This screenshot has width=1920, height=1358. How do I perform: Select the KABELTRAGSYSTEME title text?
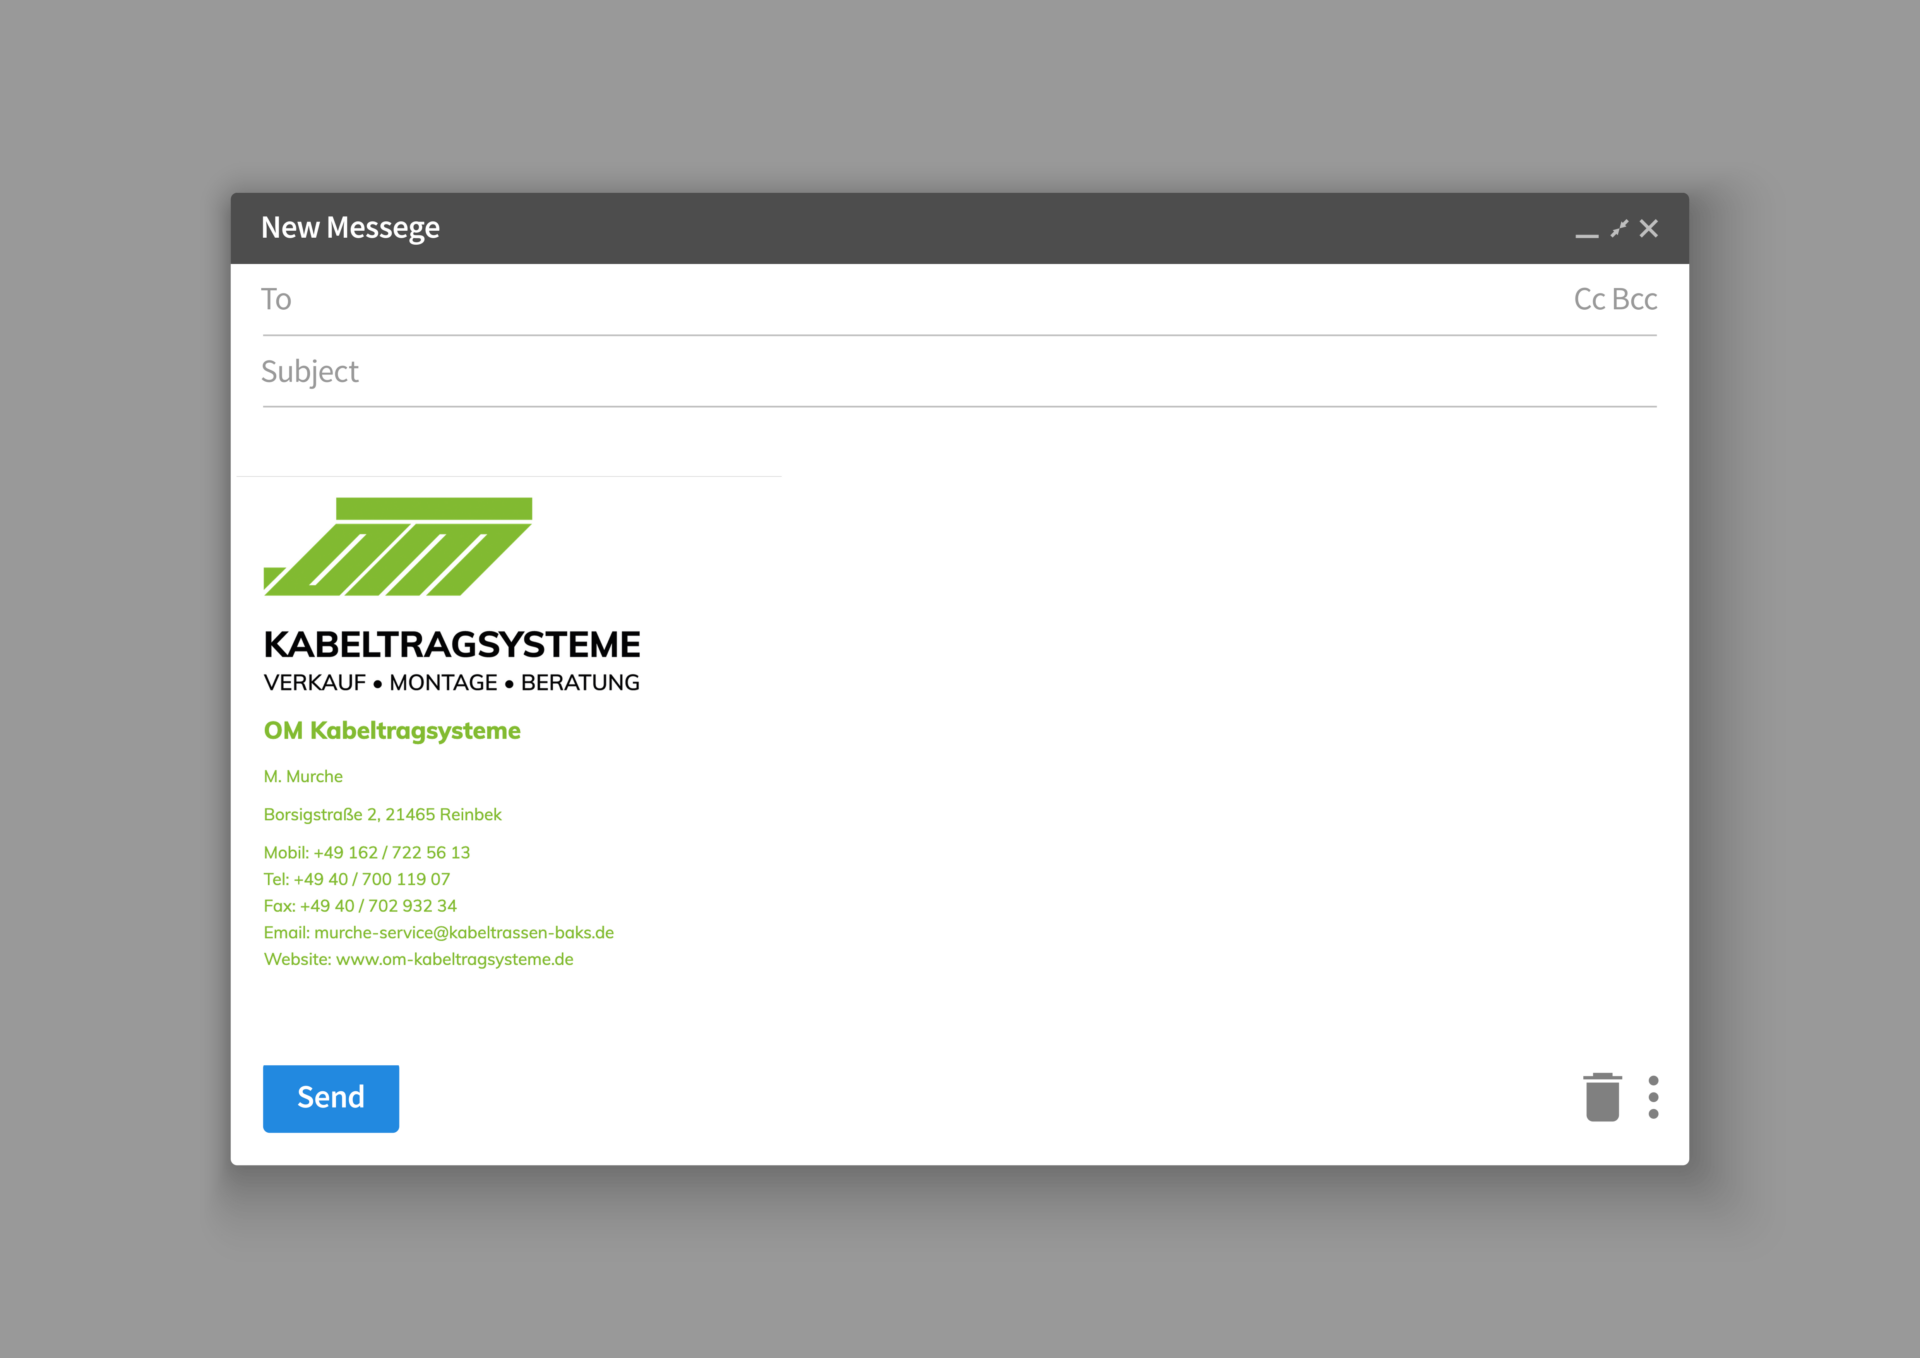click(x=452, y=645)
